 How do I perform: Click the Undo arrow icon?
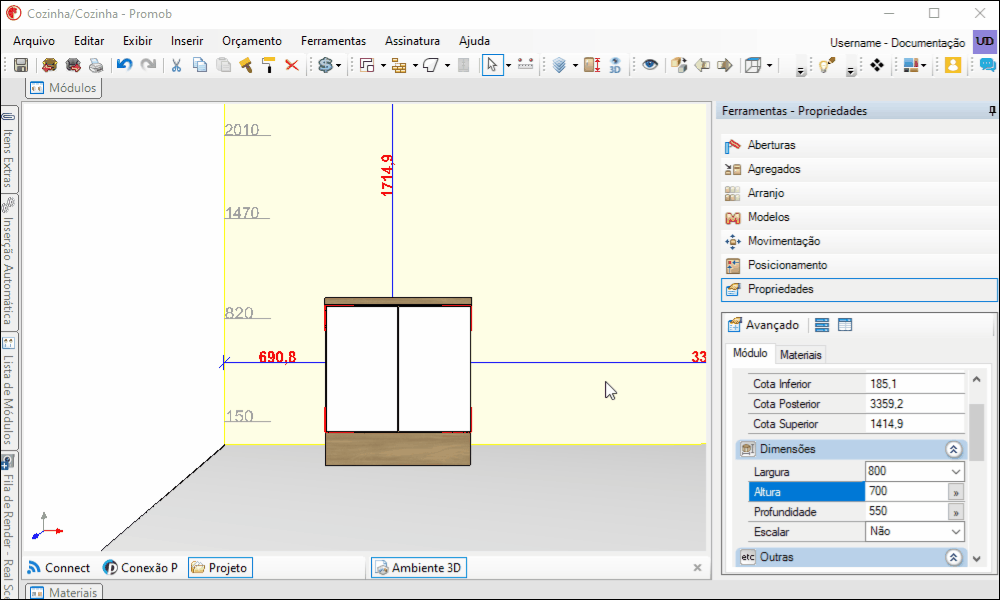coord(124,65)
